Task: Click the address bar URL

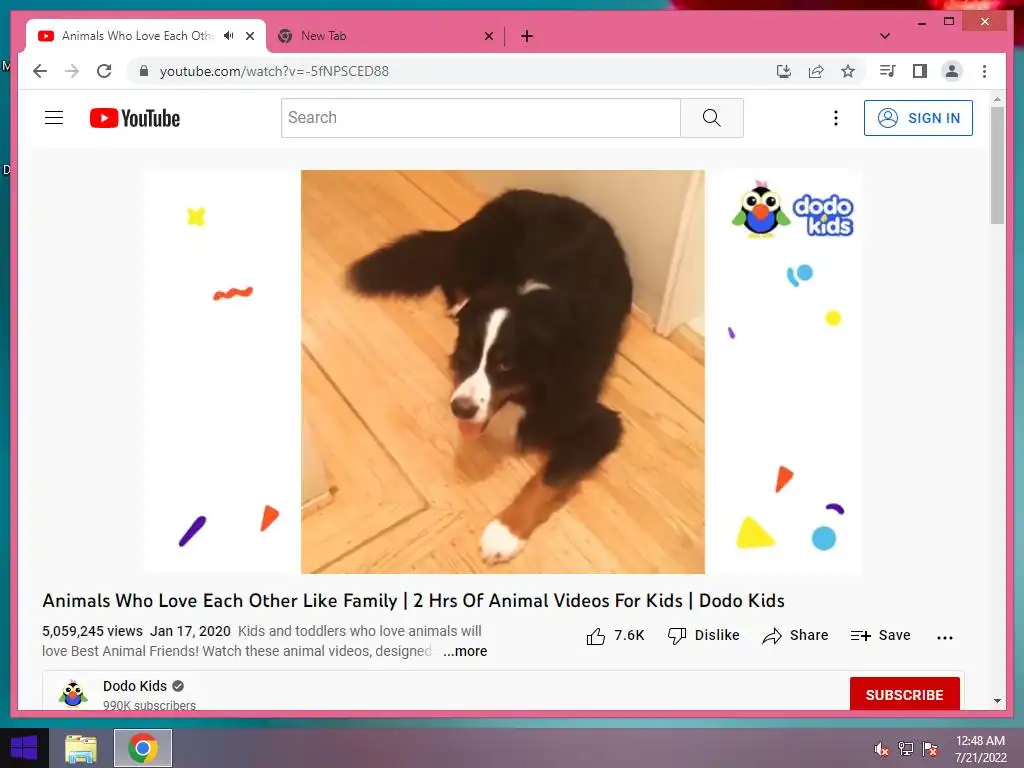Action: tap(274, 71)
